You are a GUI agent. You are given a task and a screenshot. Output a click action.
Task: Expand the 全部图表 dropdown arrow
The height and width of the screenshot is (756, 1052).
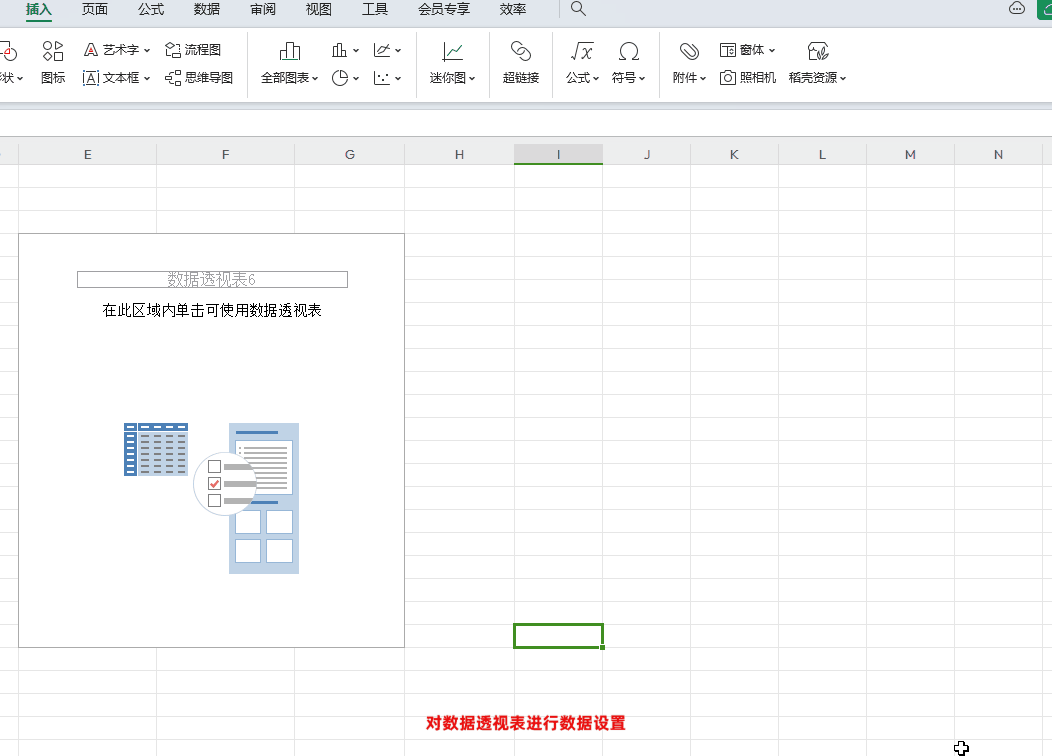click(315, 78)
